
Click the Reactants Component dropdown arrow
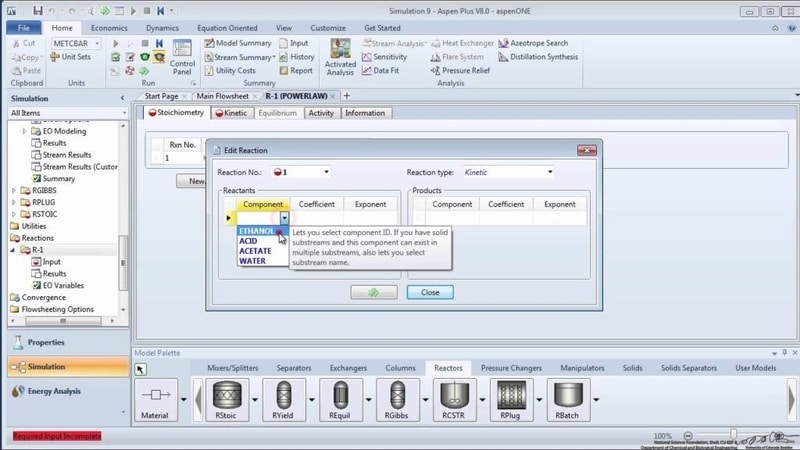pos(284,218)
